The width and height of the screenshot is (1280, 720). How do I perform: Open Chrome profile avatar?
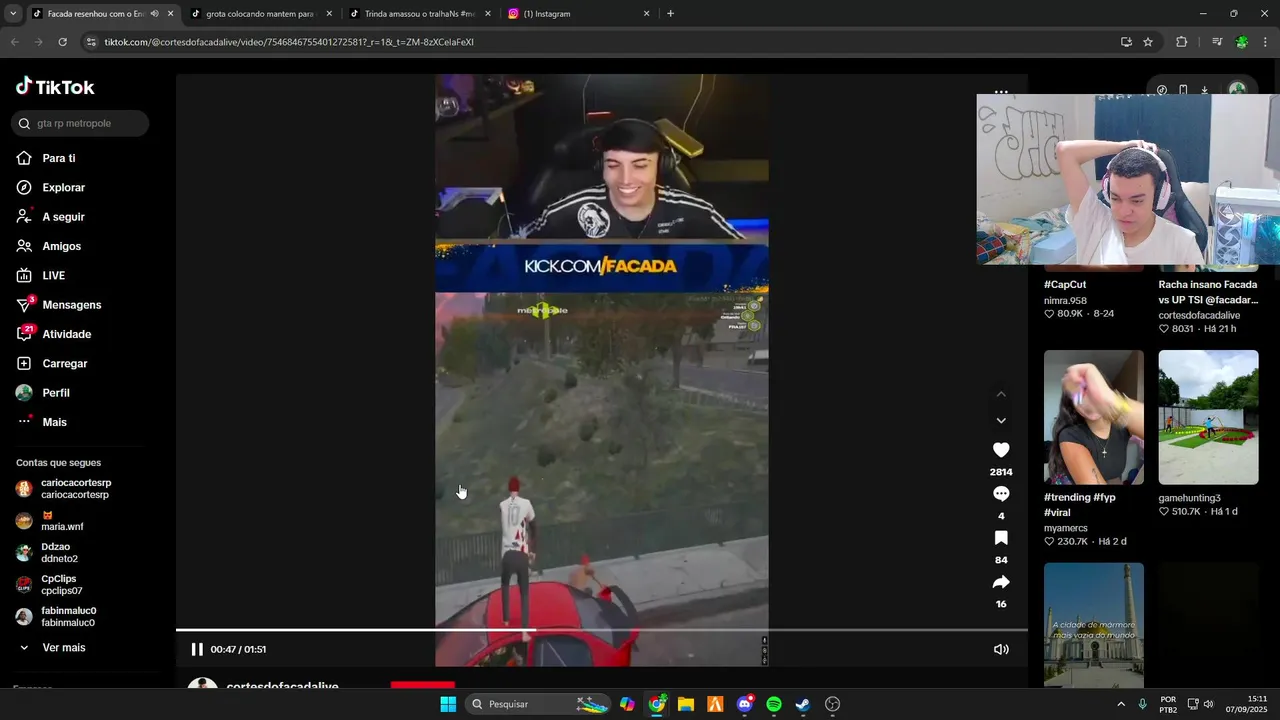pos(1242,42)
